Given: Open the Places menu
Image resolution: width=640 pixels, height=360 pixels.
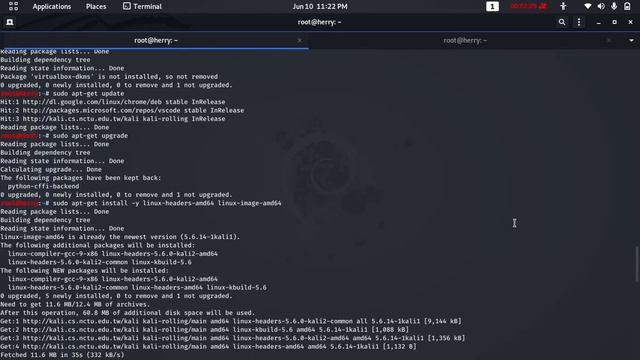Looking at the screenshot, I should tap(96, 7).
